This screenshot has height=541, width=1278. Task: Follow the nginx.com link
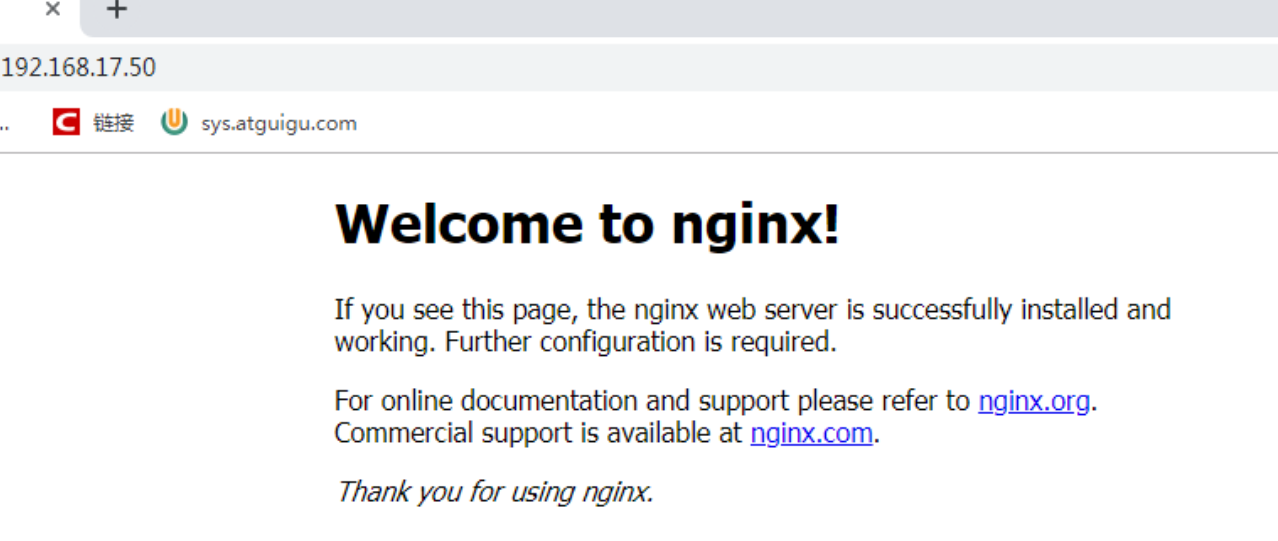[811, 433]
